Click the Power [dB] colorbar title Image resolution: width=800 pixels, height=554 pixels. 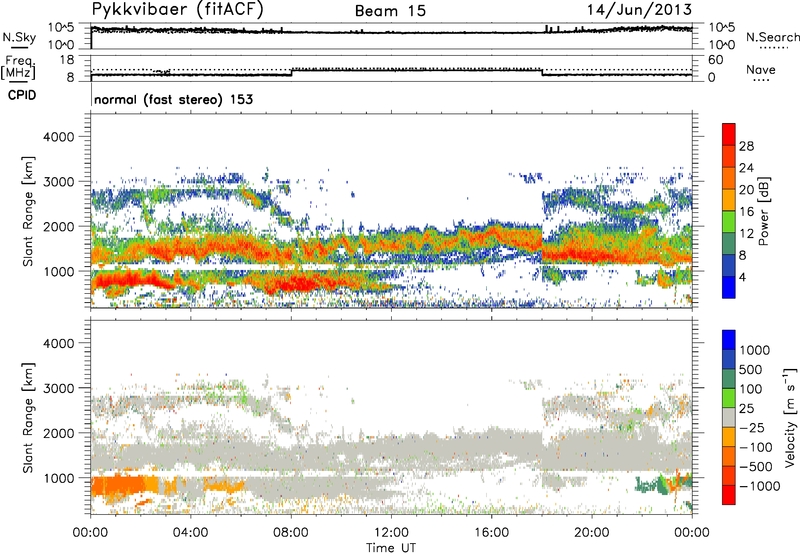[x=763, y=211]
